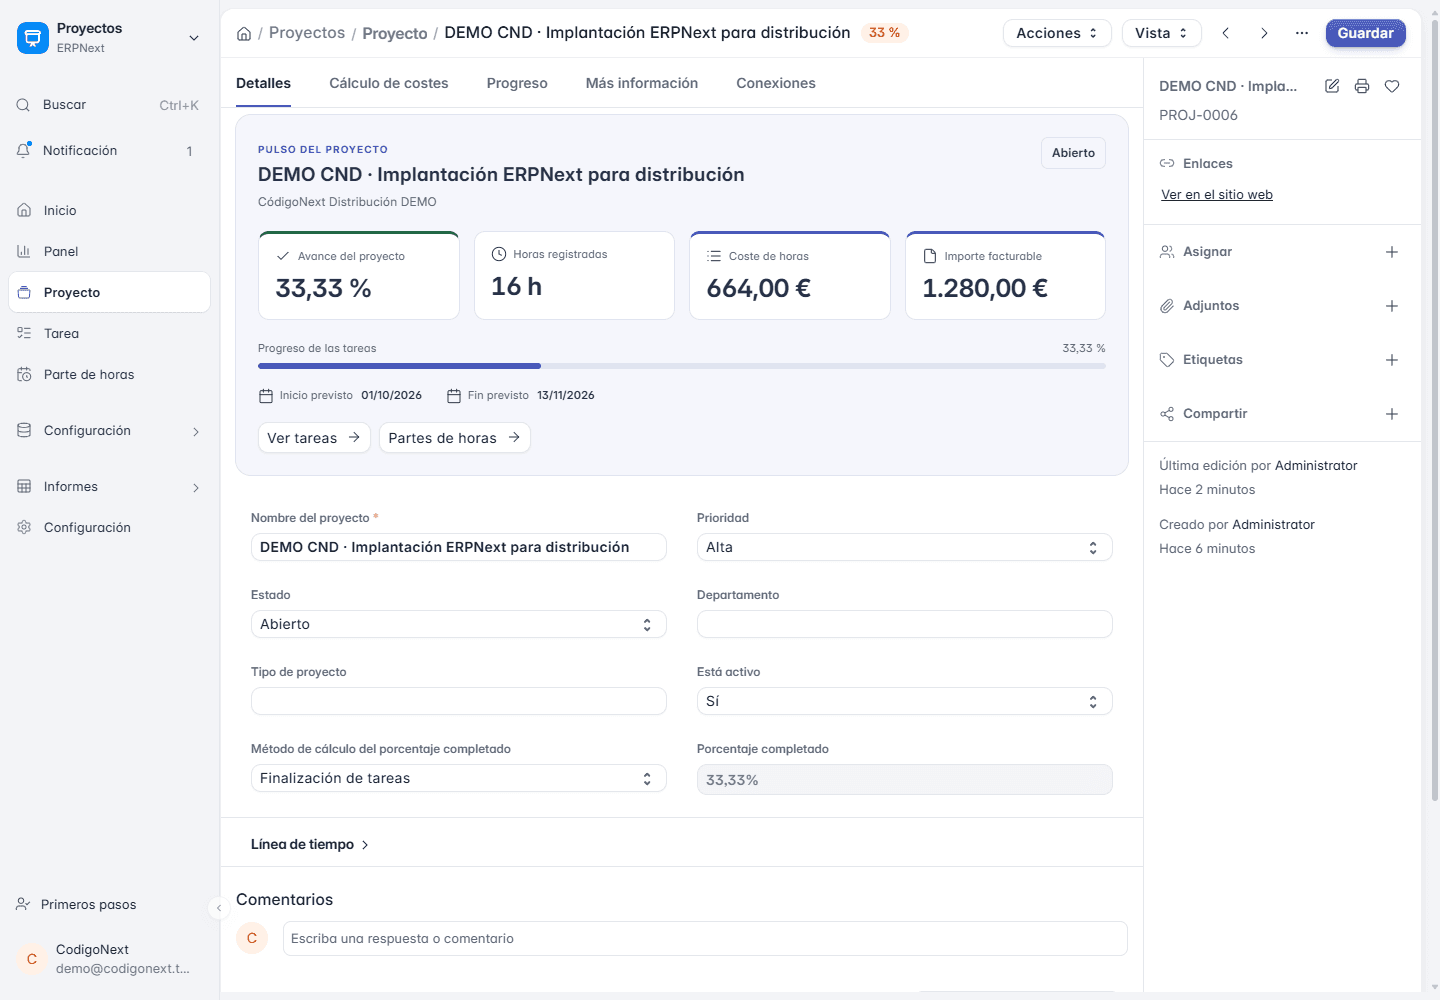Click the Departamento input field
The height and width of the screenshot is (1000, 1440).
pos(904,624)
